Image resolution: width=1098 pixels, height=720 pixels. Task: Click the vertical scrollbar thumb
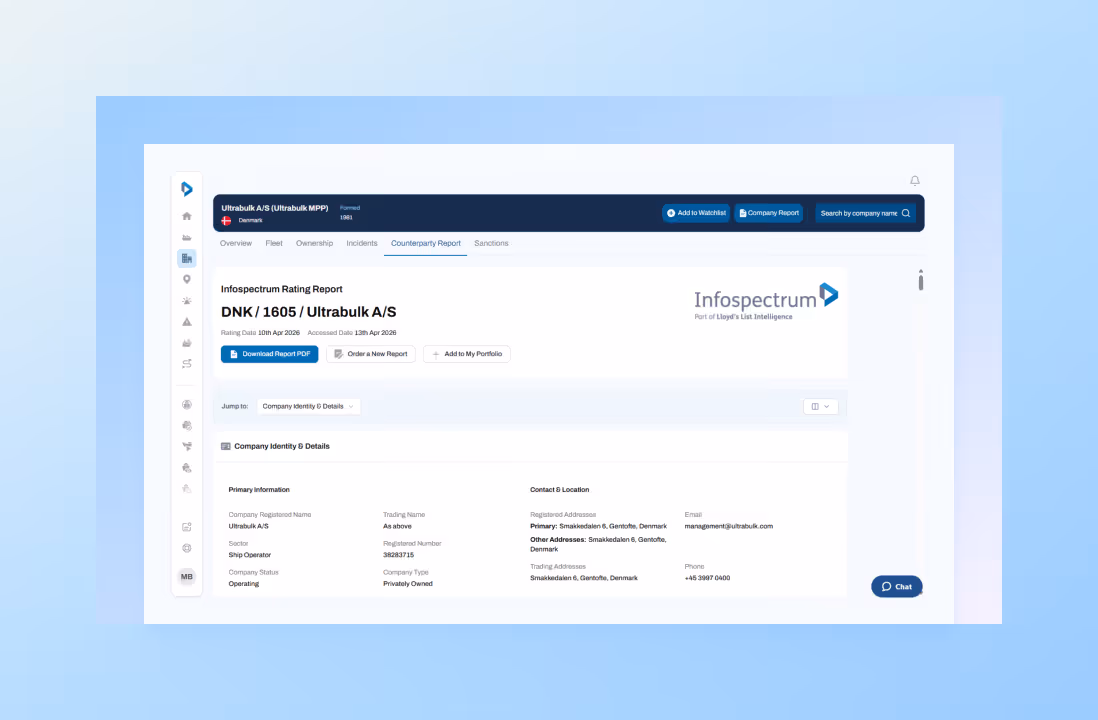(921, 282)
